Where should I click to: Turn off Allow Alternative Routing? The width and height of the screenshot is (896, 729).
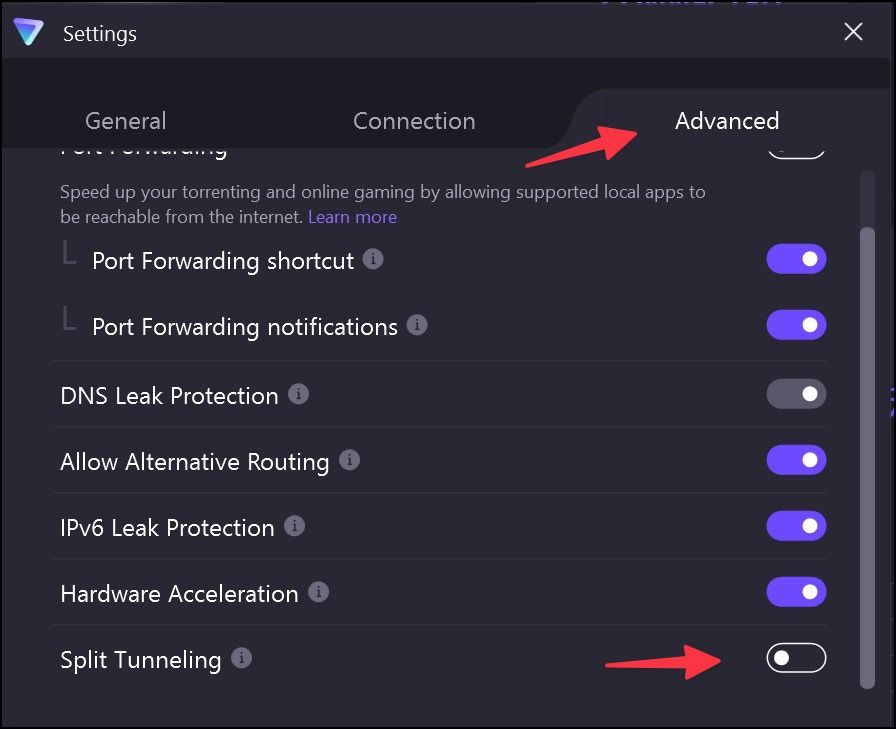(796, 460)
